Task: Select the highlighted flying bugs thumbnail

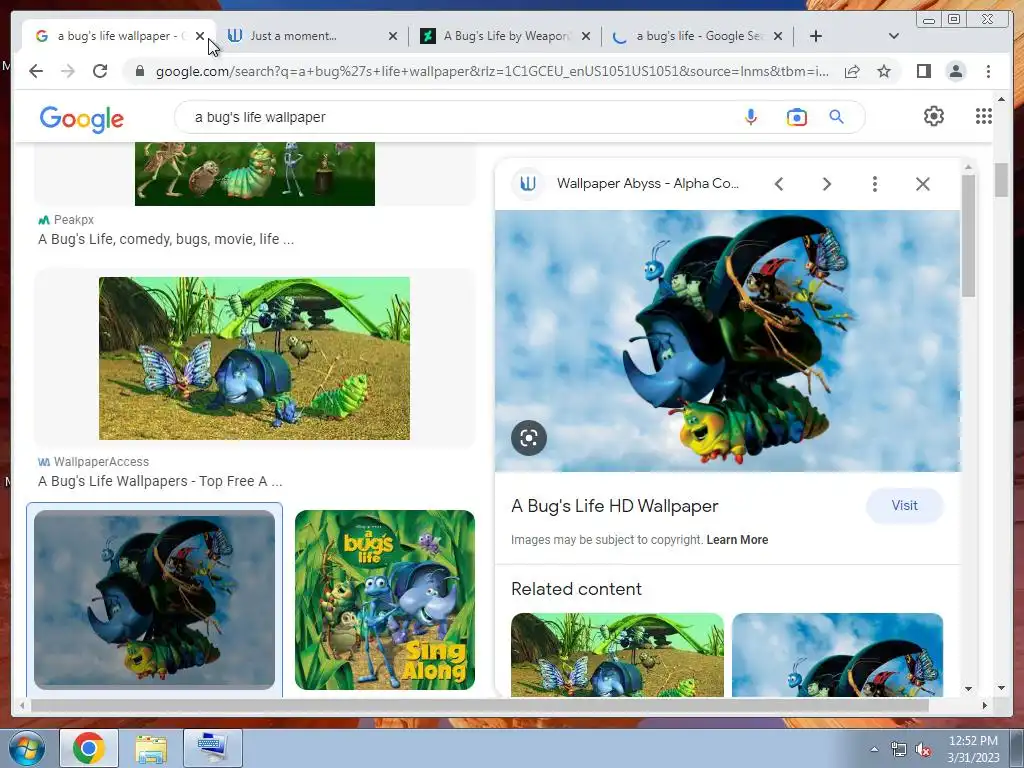Action: point(154,600)
